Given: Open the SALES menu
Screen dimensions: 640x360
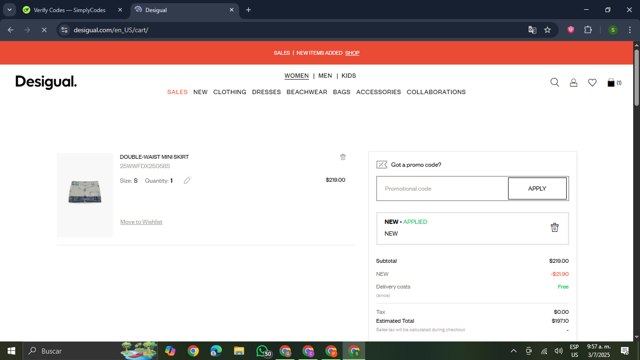Looking at the screenshot, I should pos(177,92).
